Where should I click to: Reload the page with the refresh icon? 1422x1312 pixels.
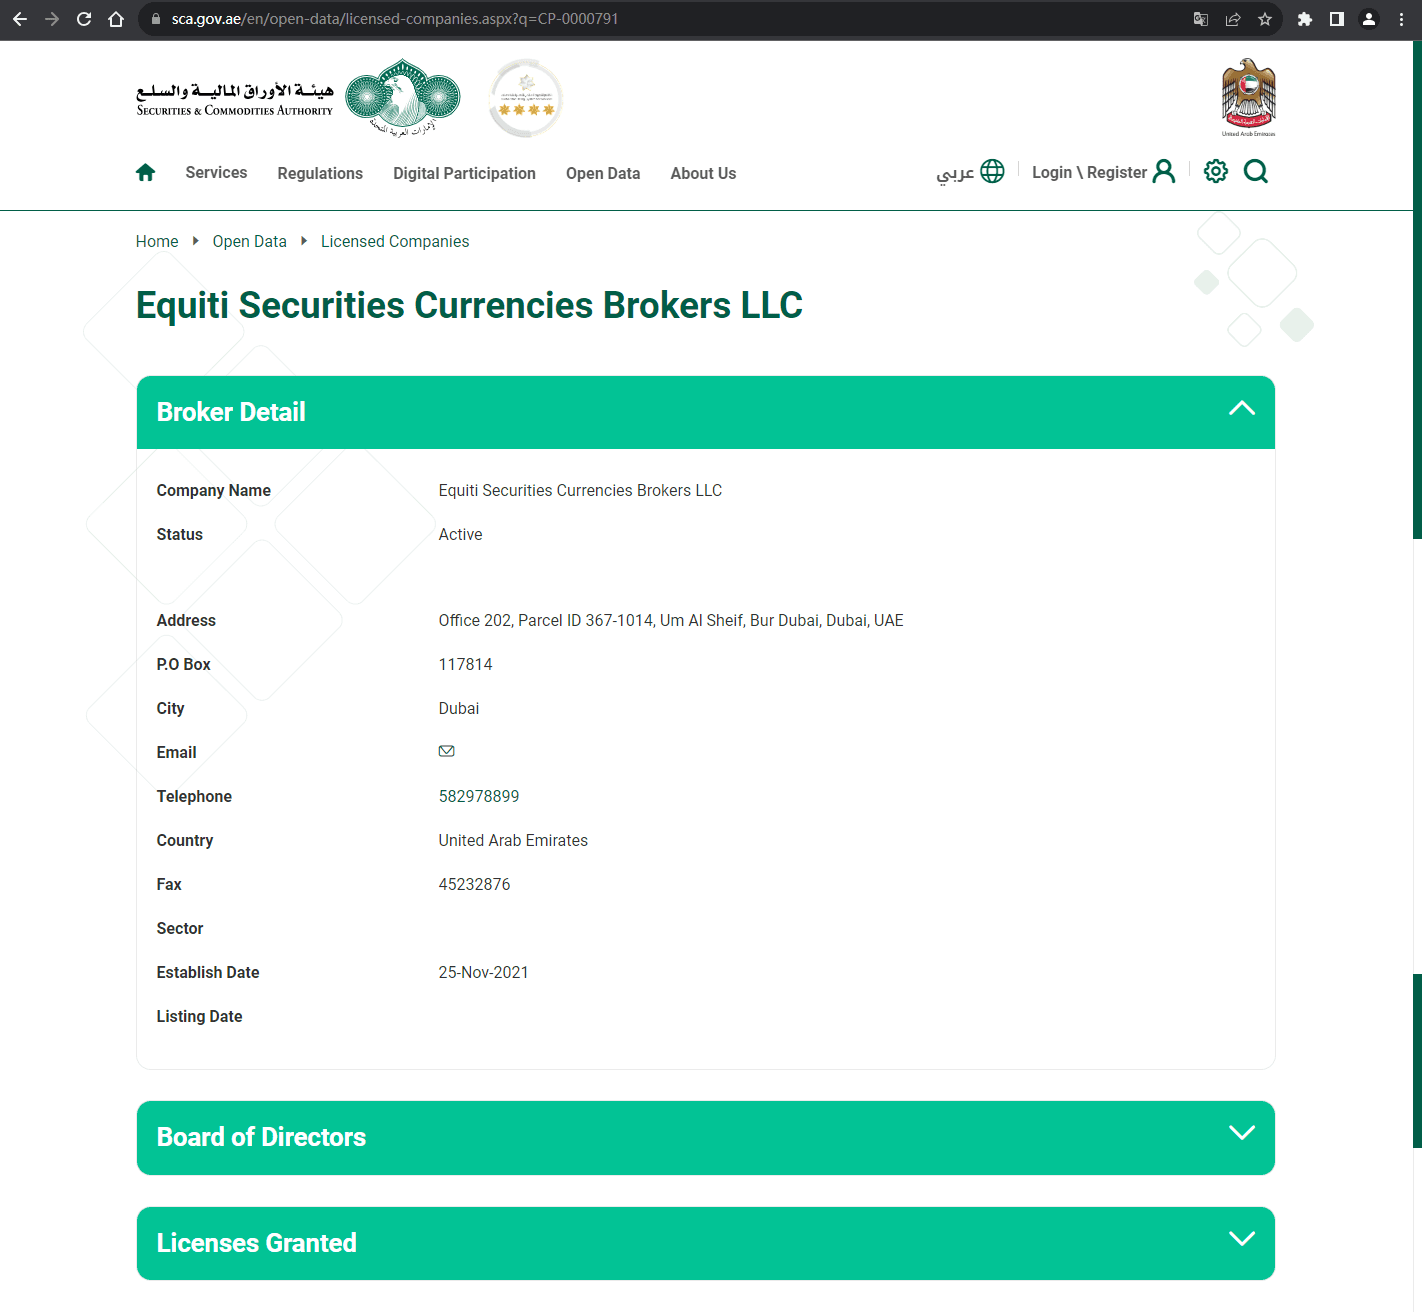84,19
